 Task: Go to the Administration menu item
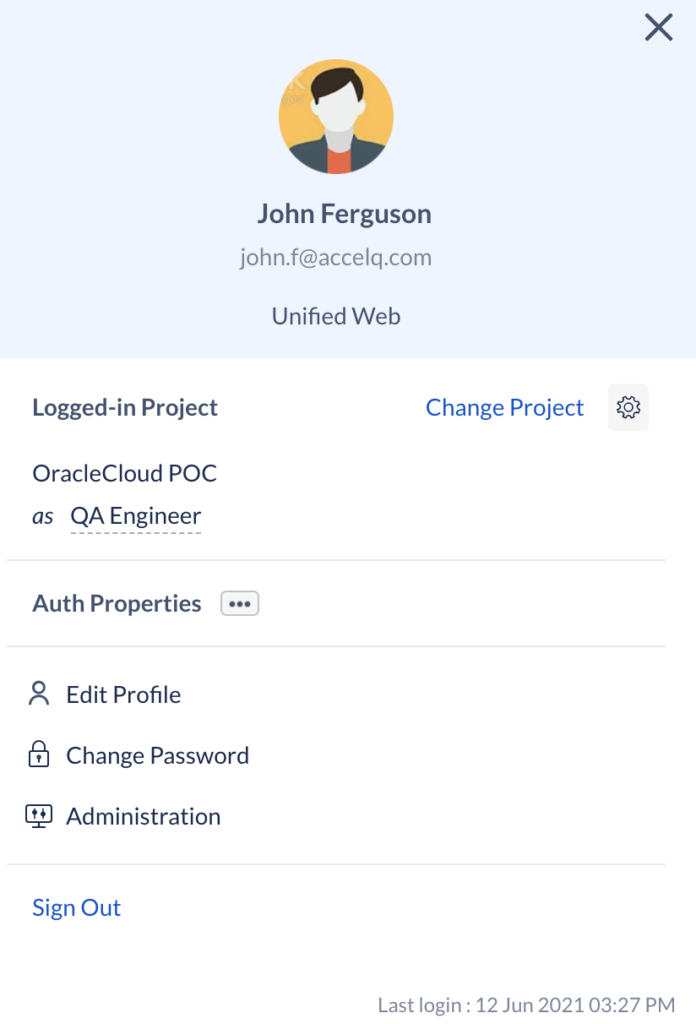[x=143, y=817]
